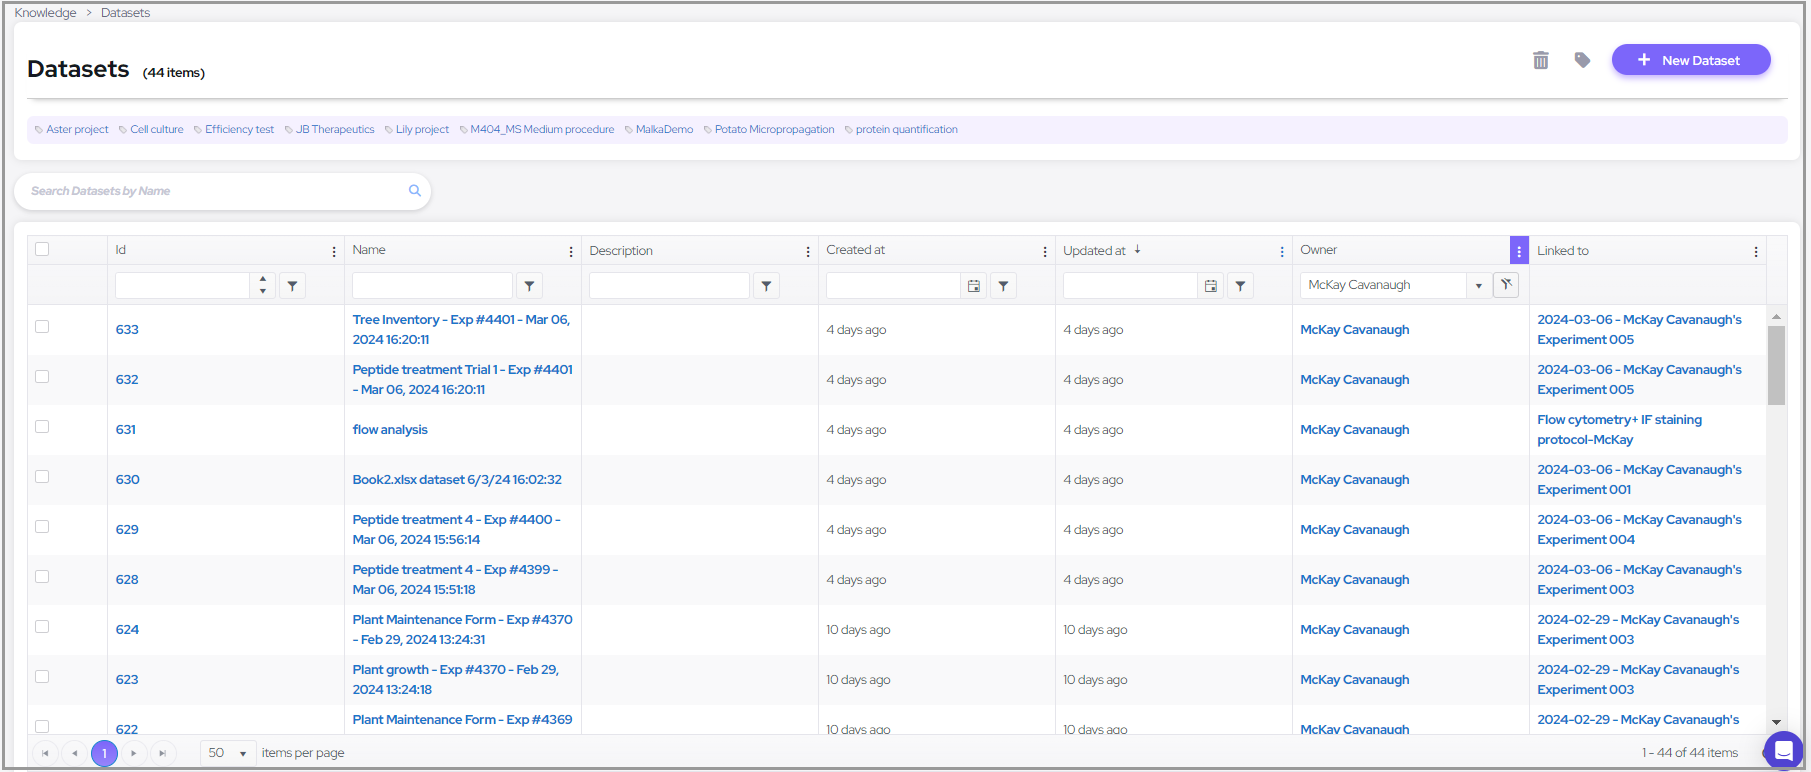1811x772 pixels.
Task: Click filter icon for Name column
Action: 529,286
